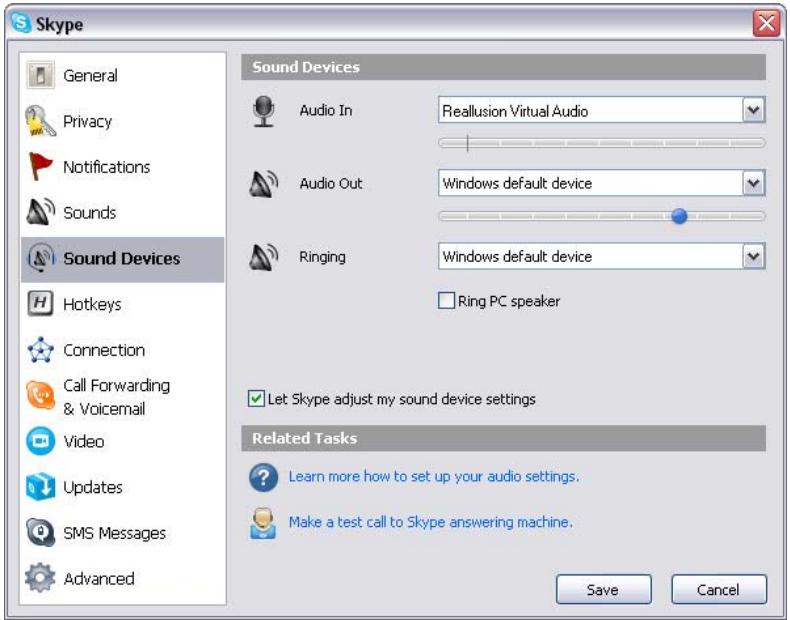
Task: Click the Hotkeys H key icon
Action: tap(40, 304)
